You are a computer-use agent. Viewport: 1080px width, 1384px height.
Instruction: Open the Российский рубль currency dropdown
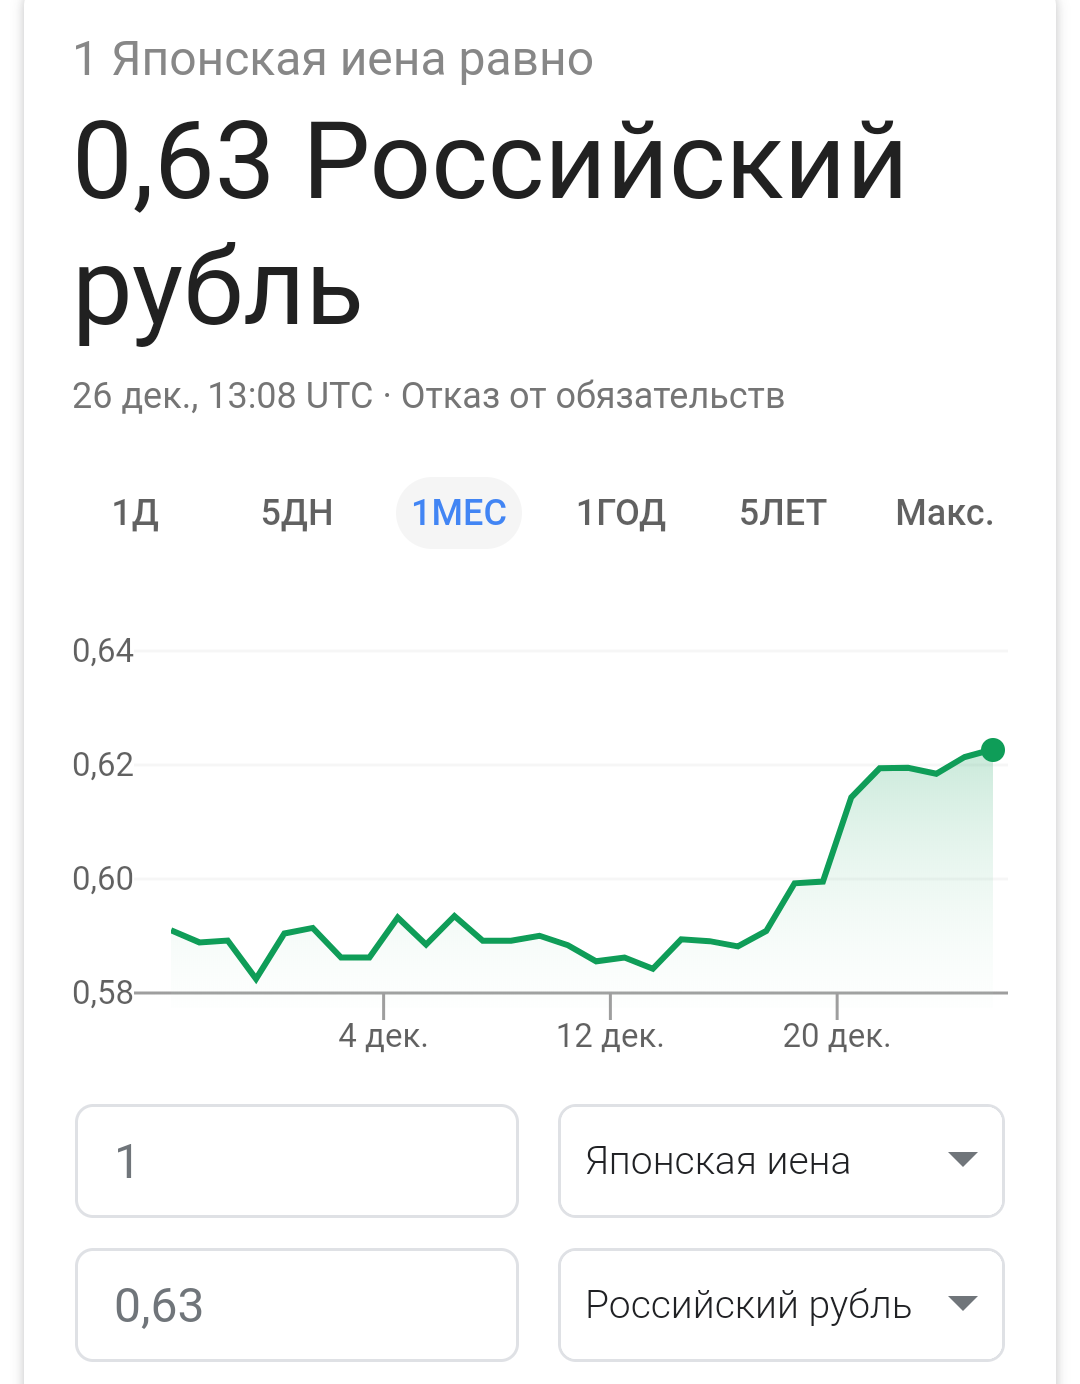pyautogui.click(x=781, y=1305)
